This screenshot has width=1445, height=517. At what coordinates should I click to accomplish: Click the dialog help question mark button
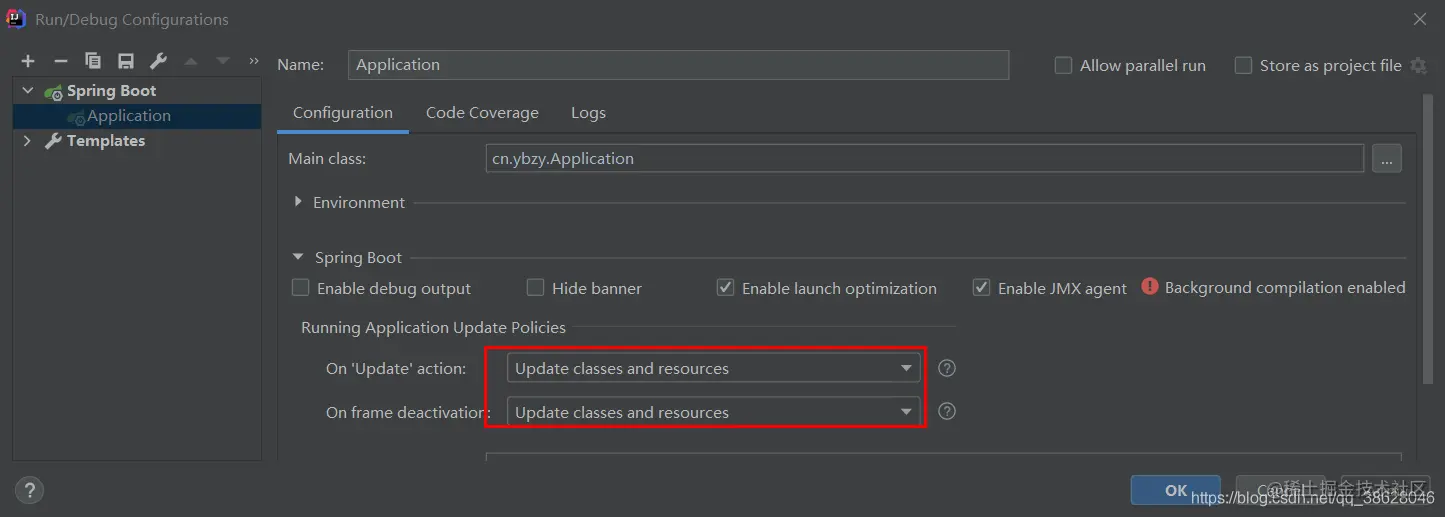point(29,490)
